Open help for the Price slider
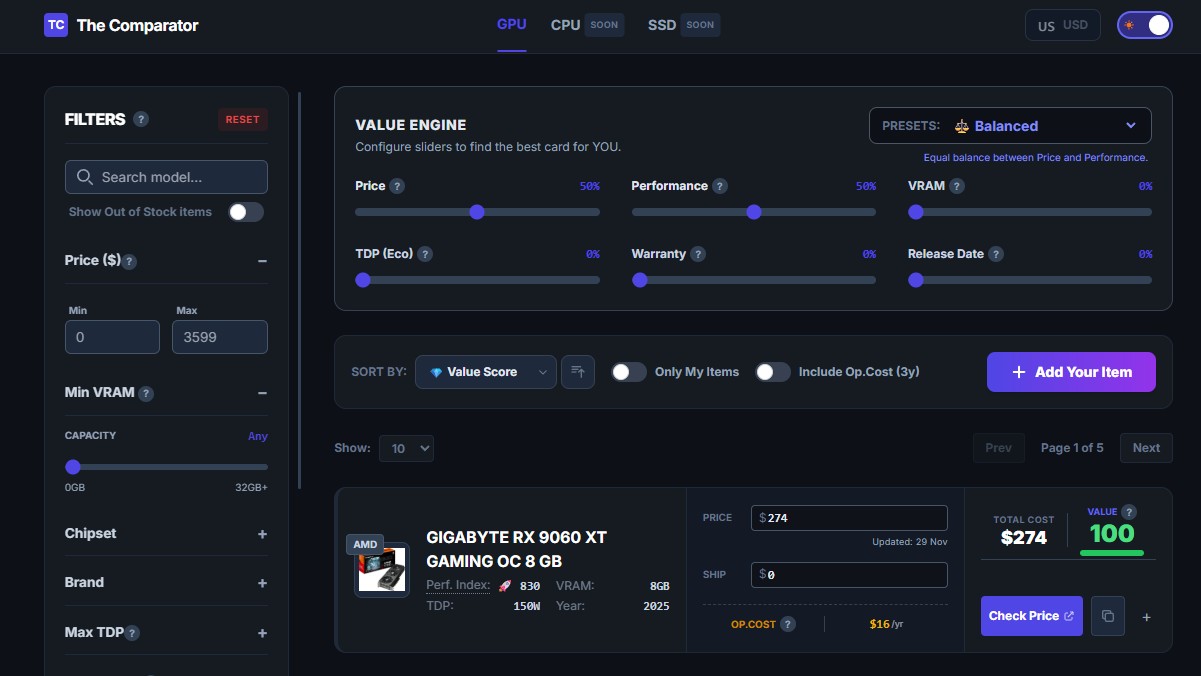 (x=397, y=186)
